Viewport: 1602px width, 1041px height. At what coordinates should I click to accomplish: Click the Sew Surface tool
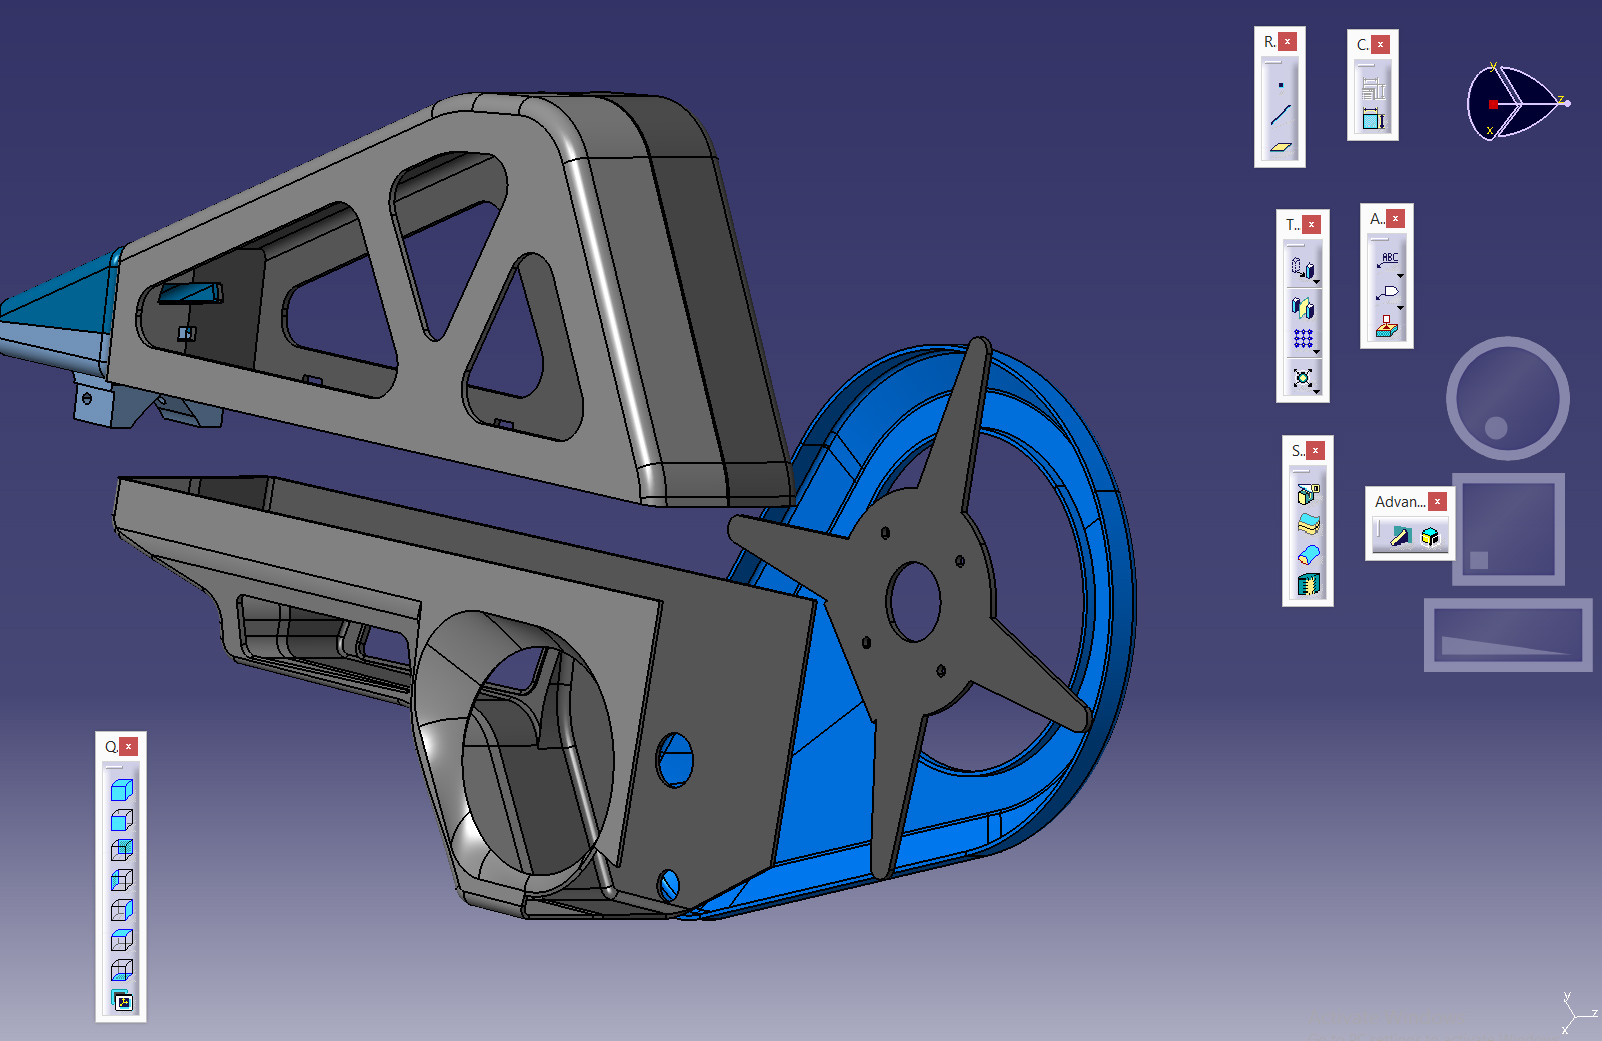[1308, 585]
